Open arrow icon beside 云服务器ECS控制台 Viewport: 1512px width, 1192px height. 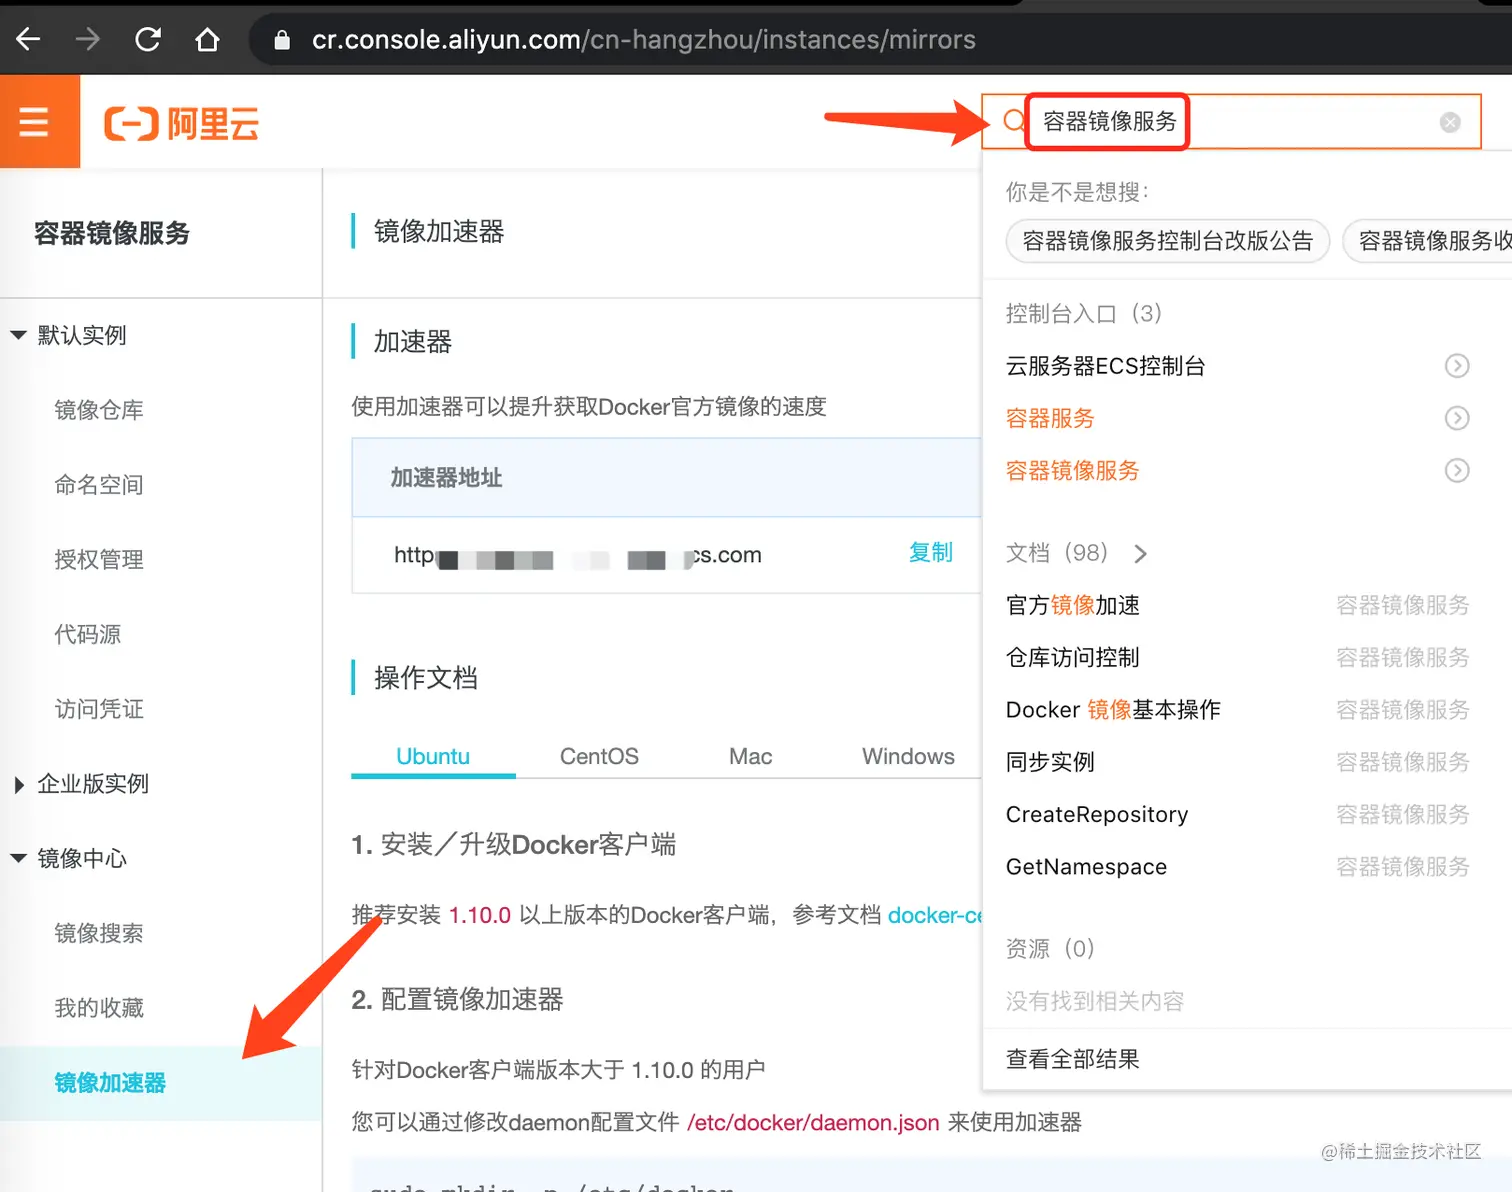click(x=1457, y=366)
